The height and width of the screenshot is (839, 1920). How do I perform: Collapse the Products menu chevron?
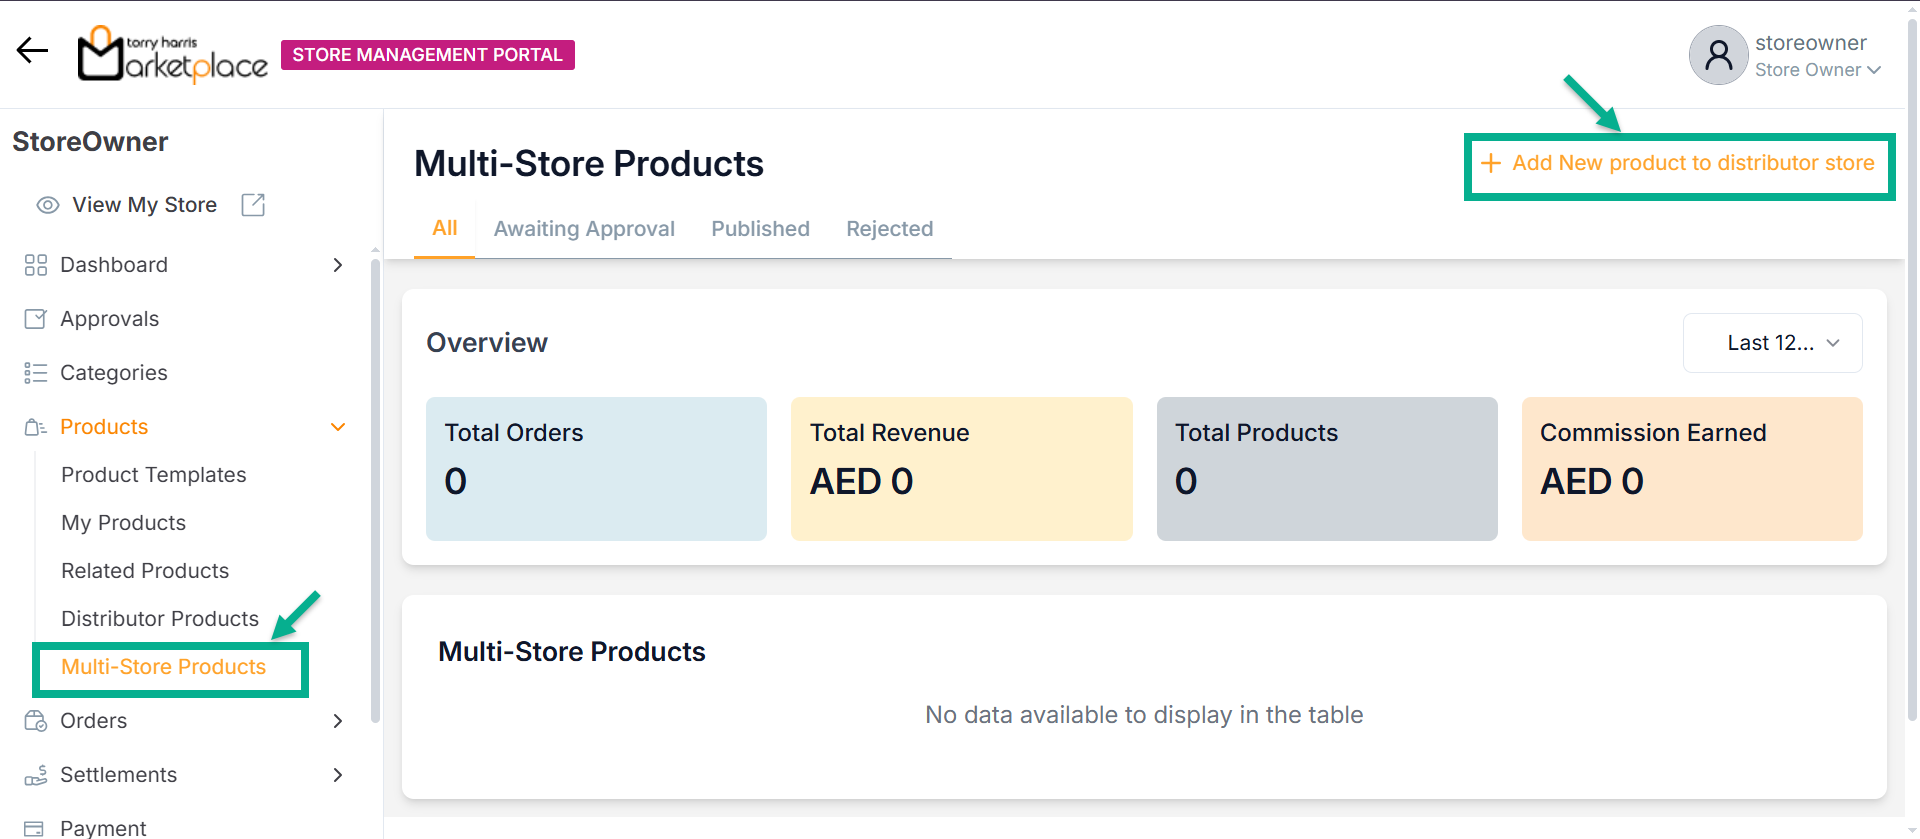[x=338, y=427]
